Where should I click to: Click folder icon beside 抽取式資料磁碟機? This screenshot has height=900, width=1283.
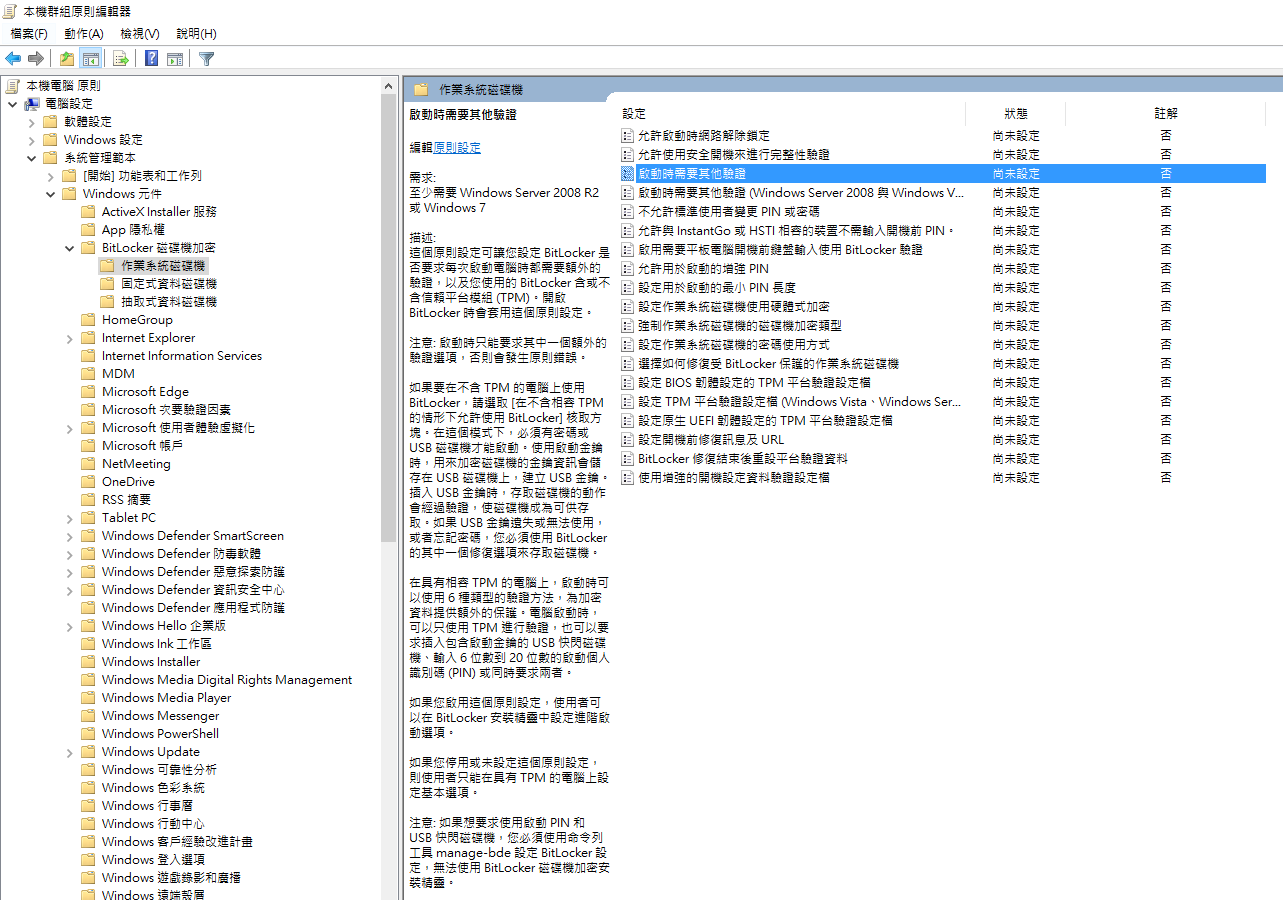[x=108, y=302]
